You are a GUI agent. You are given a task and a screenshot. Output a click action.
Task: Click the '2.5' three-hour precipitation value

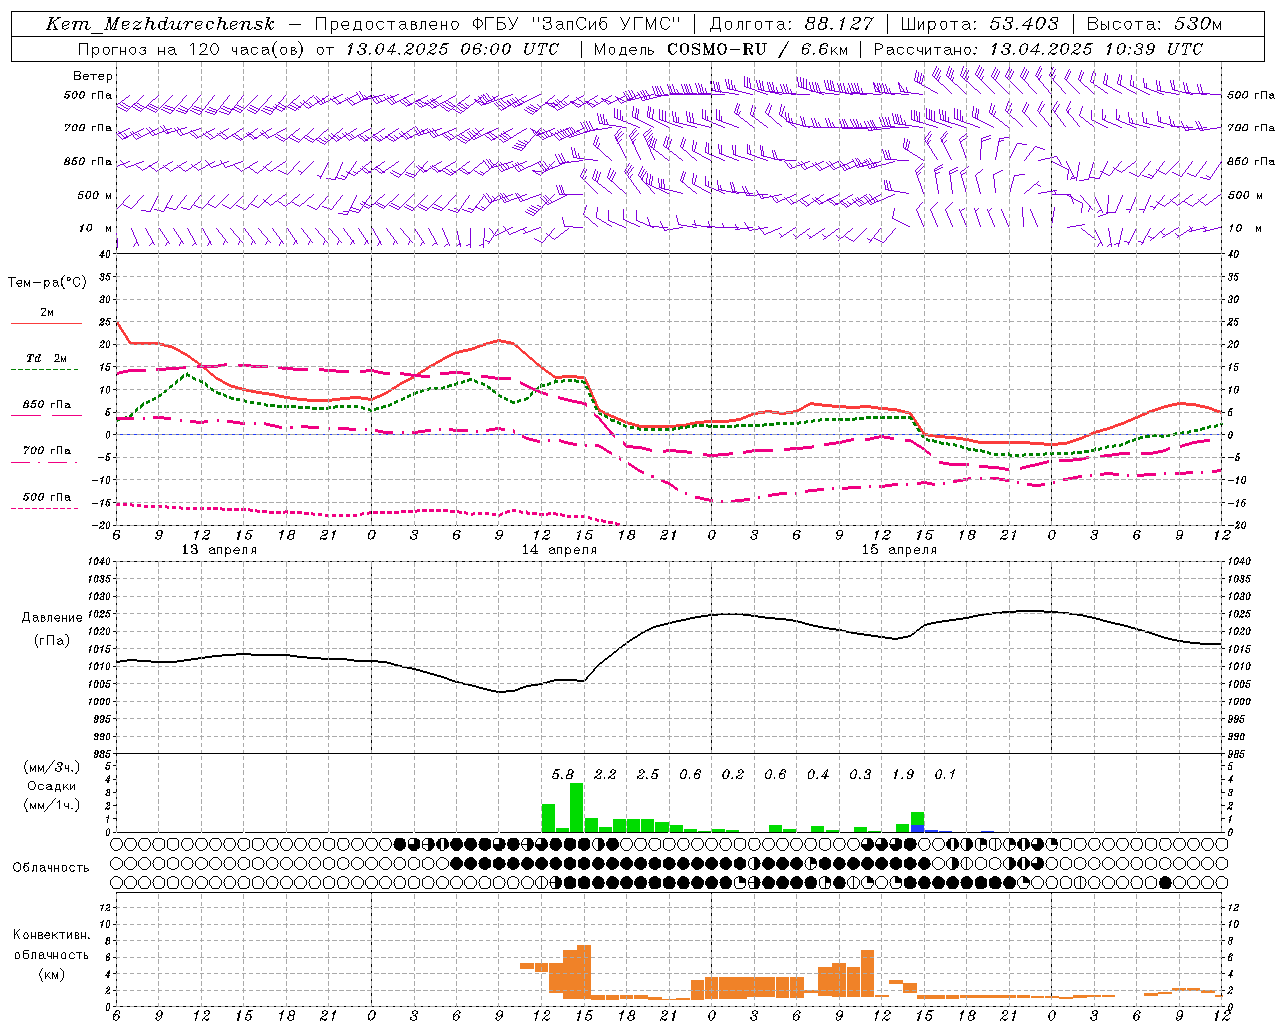648,774
